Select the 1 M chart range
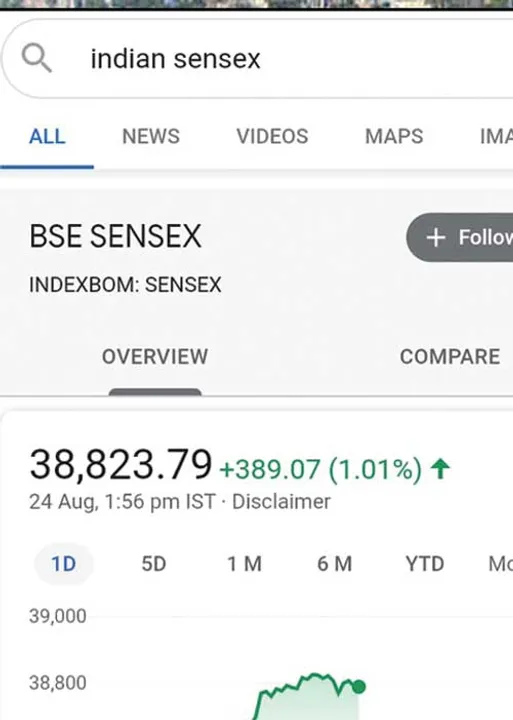 coord(244,564)
